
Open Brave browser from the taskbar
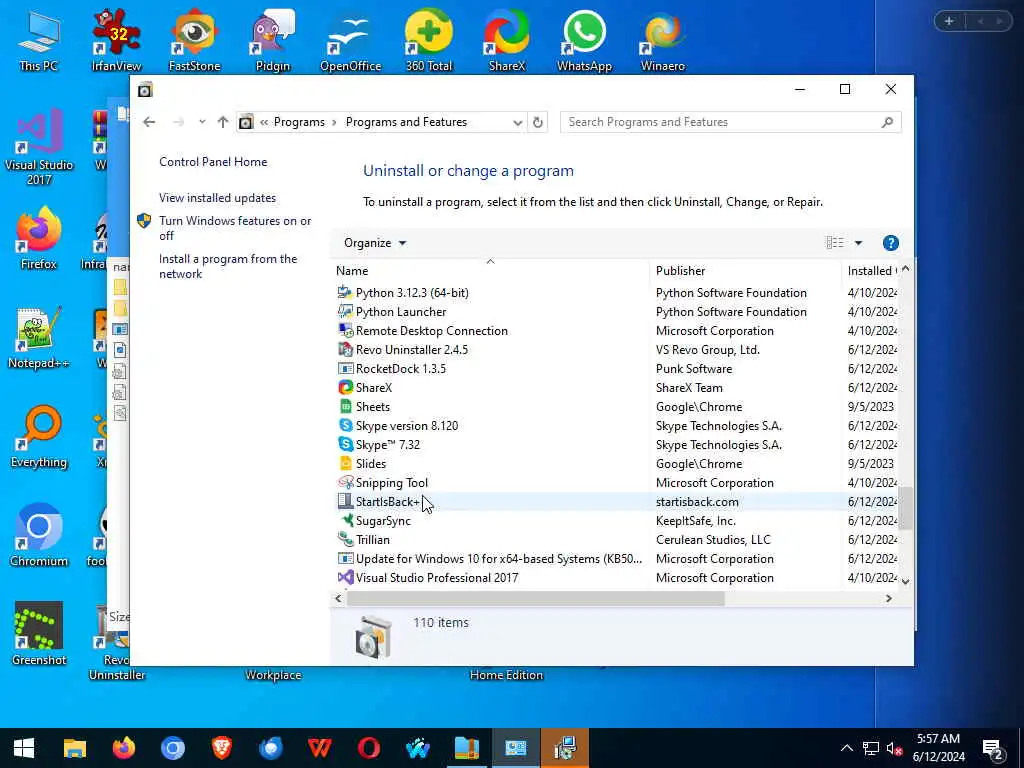pos(221,748)
